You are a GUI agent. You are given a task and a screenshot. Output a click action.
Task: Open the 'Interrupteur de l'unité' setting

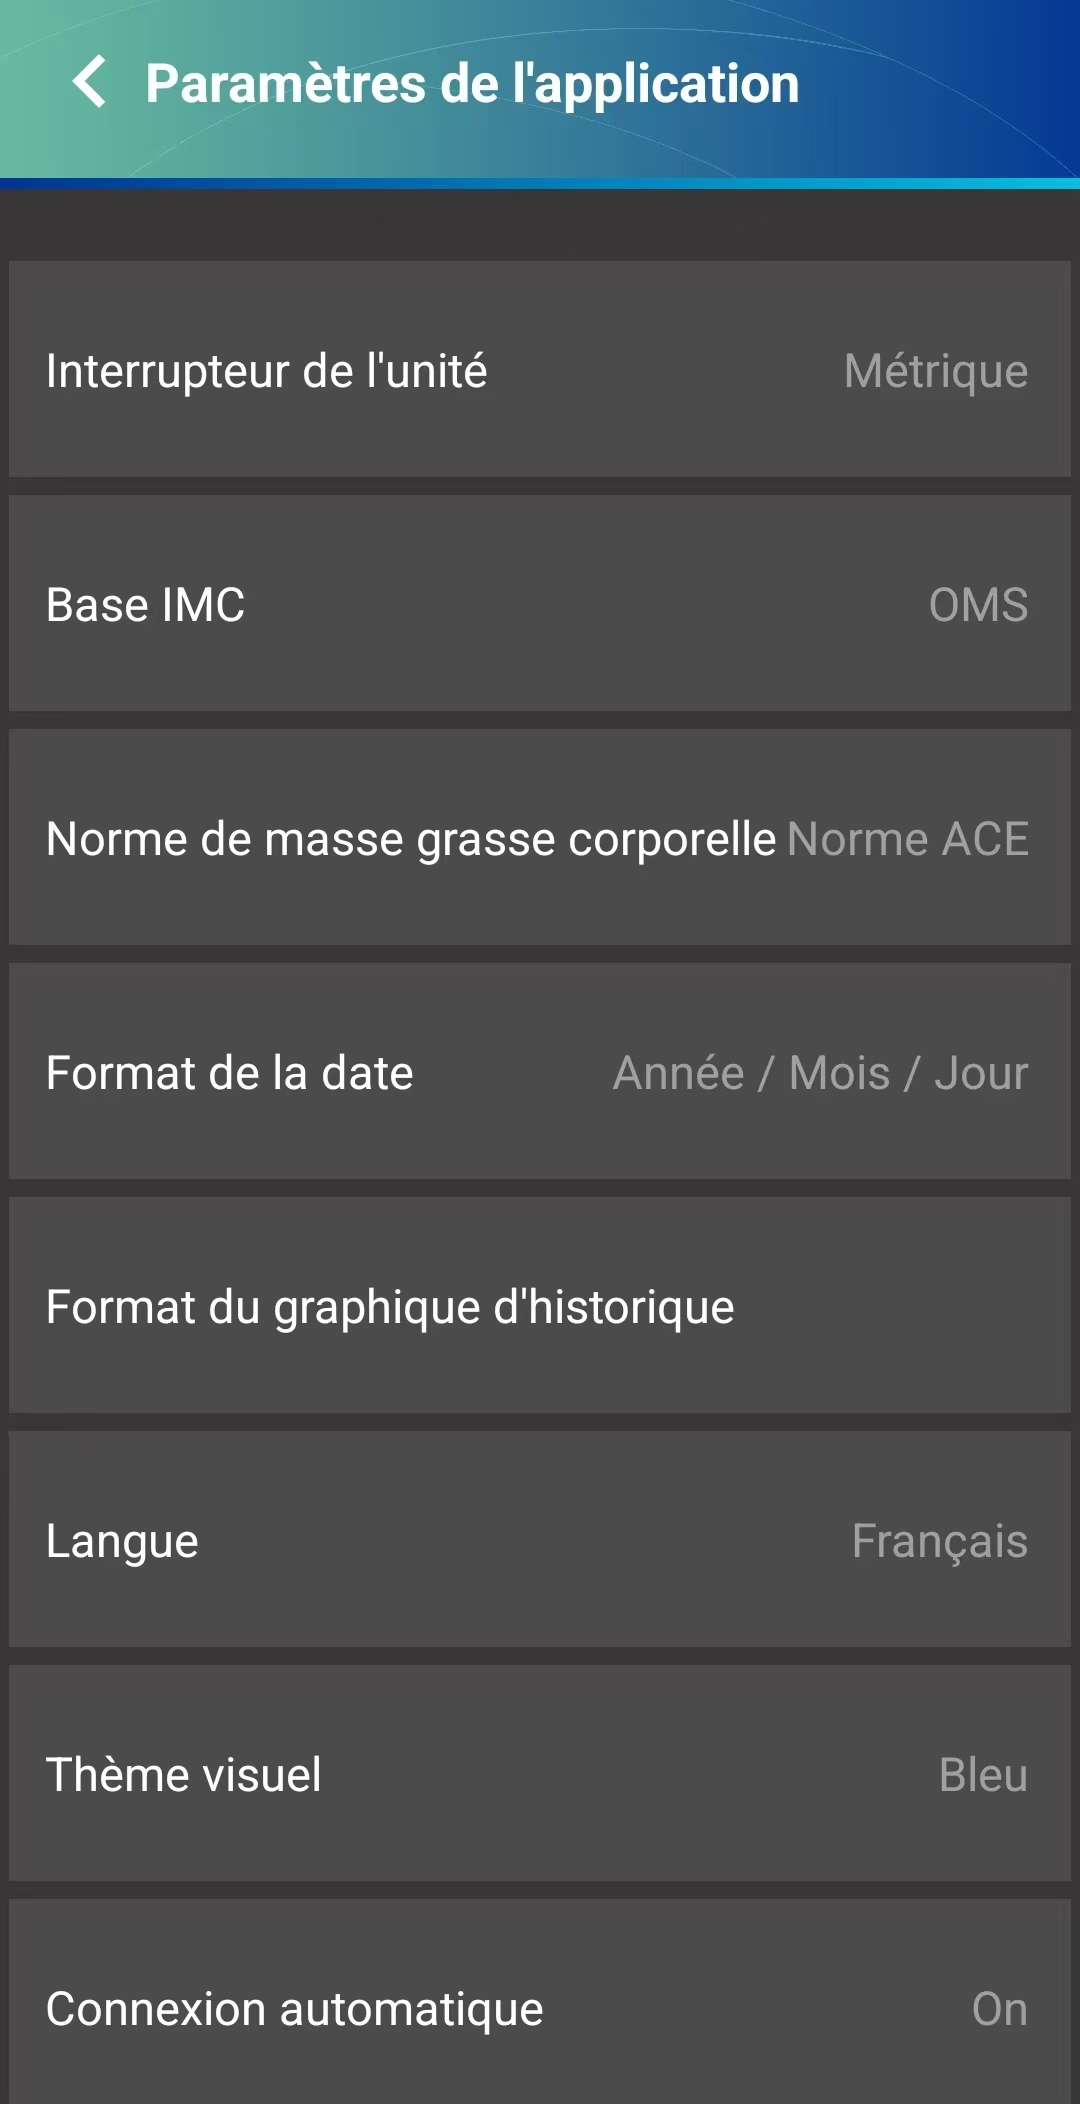(x=266, y=371)
